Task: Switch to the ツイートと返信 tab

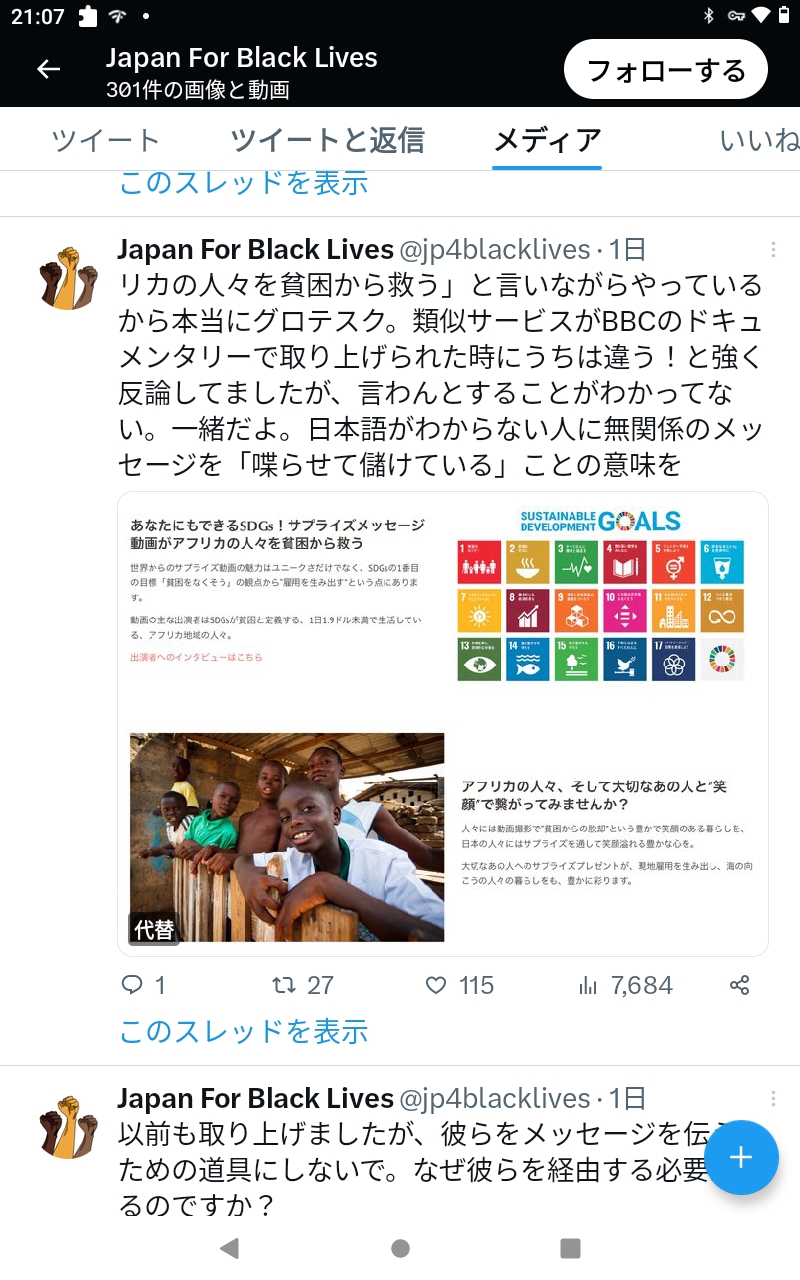Action: pos(327,140)
